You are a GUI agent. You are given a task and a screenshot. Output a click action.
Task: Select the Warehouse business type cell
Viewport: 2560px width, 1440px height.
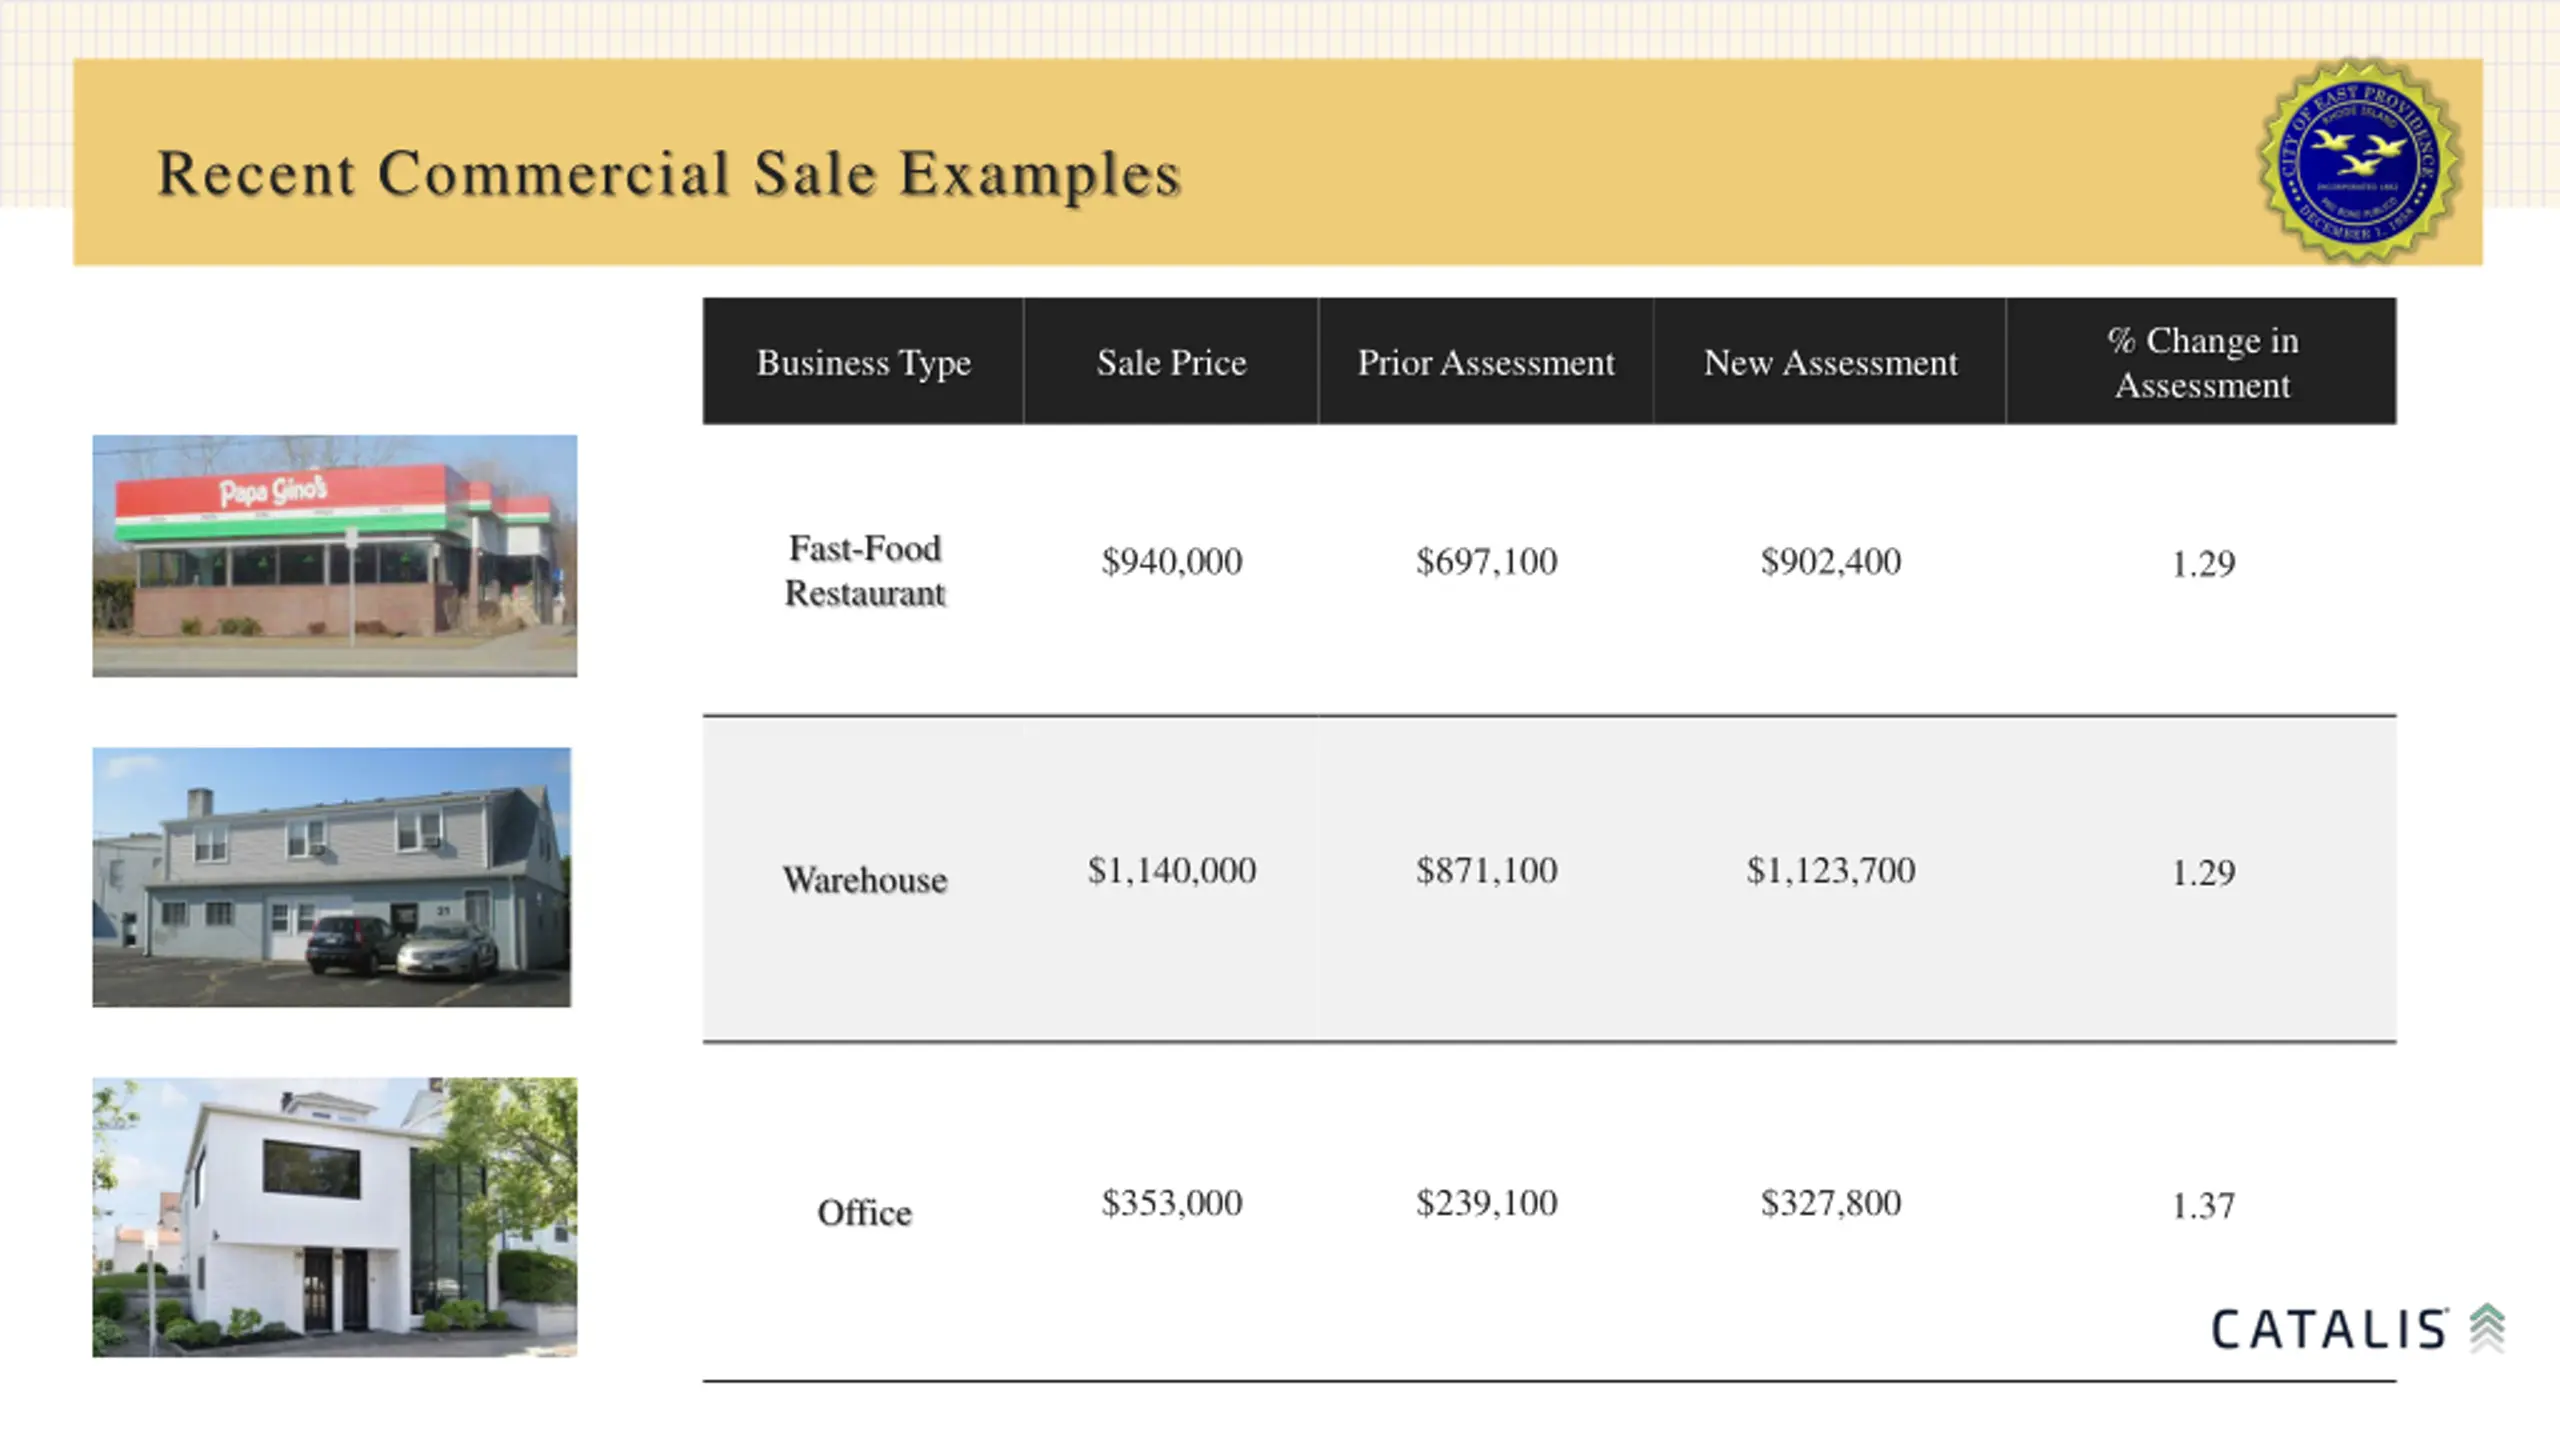(864, 879)
